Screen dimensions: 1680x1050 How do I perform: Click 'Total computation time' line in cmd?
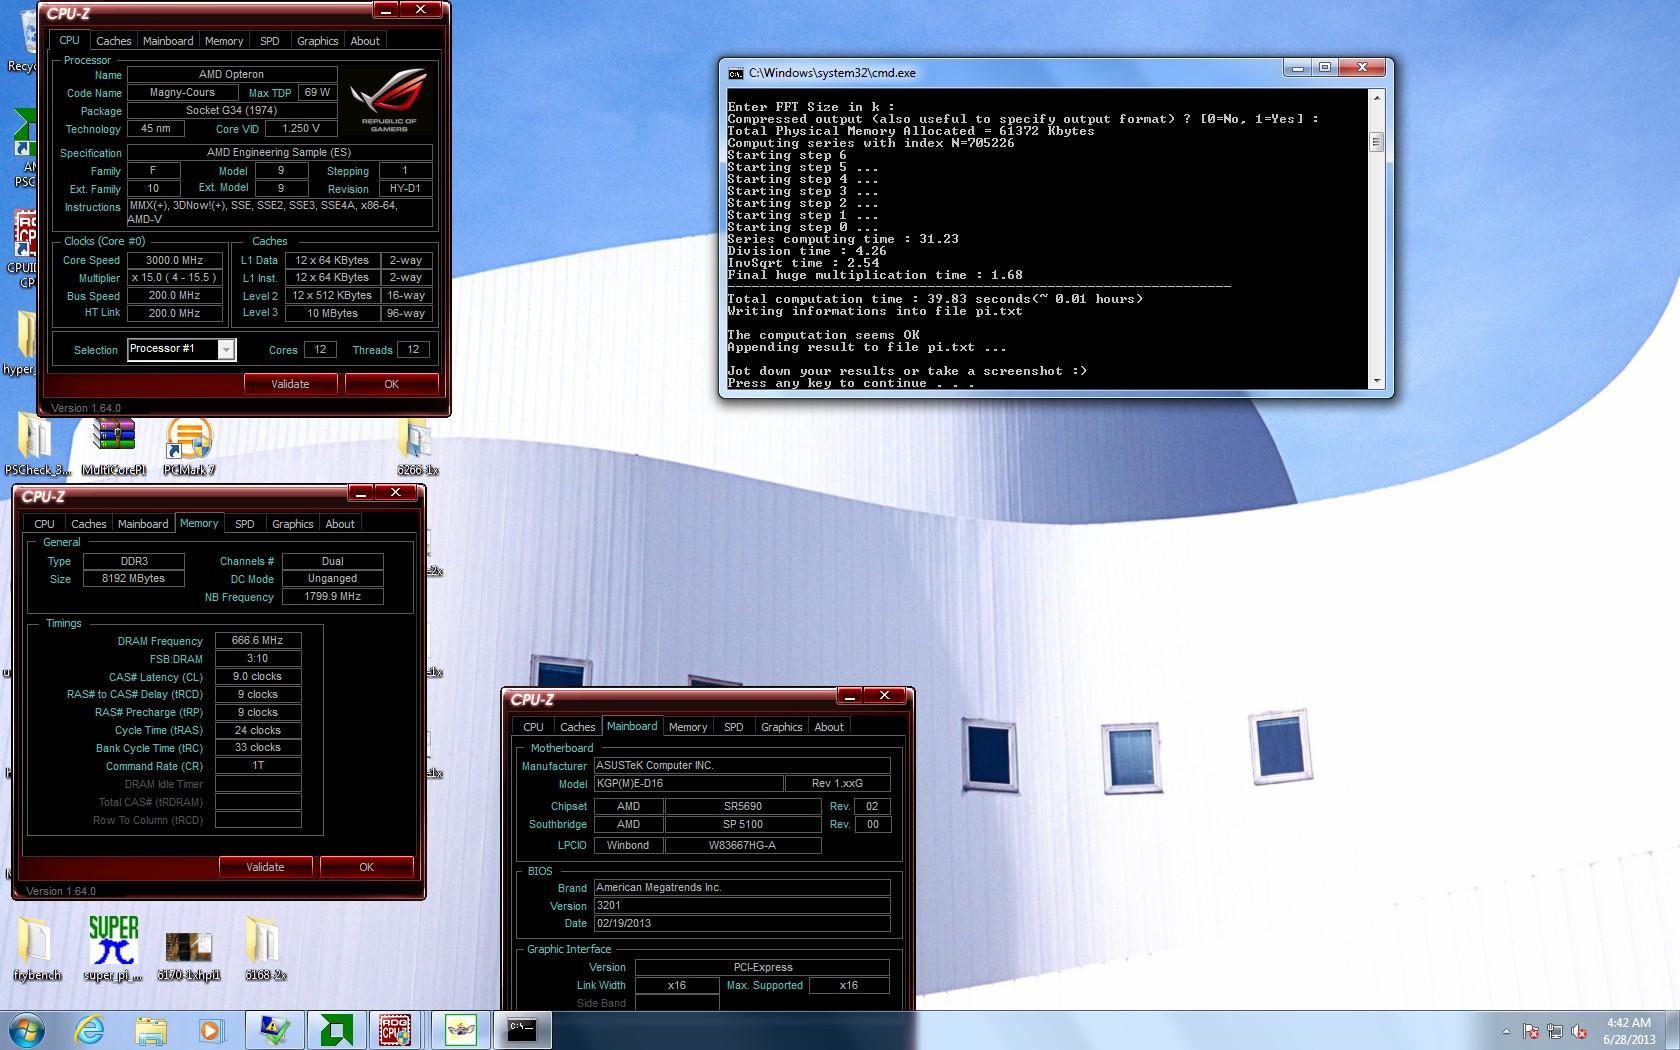pos(935,299)
